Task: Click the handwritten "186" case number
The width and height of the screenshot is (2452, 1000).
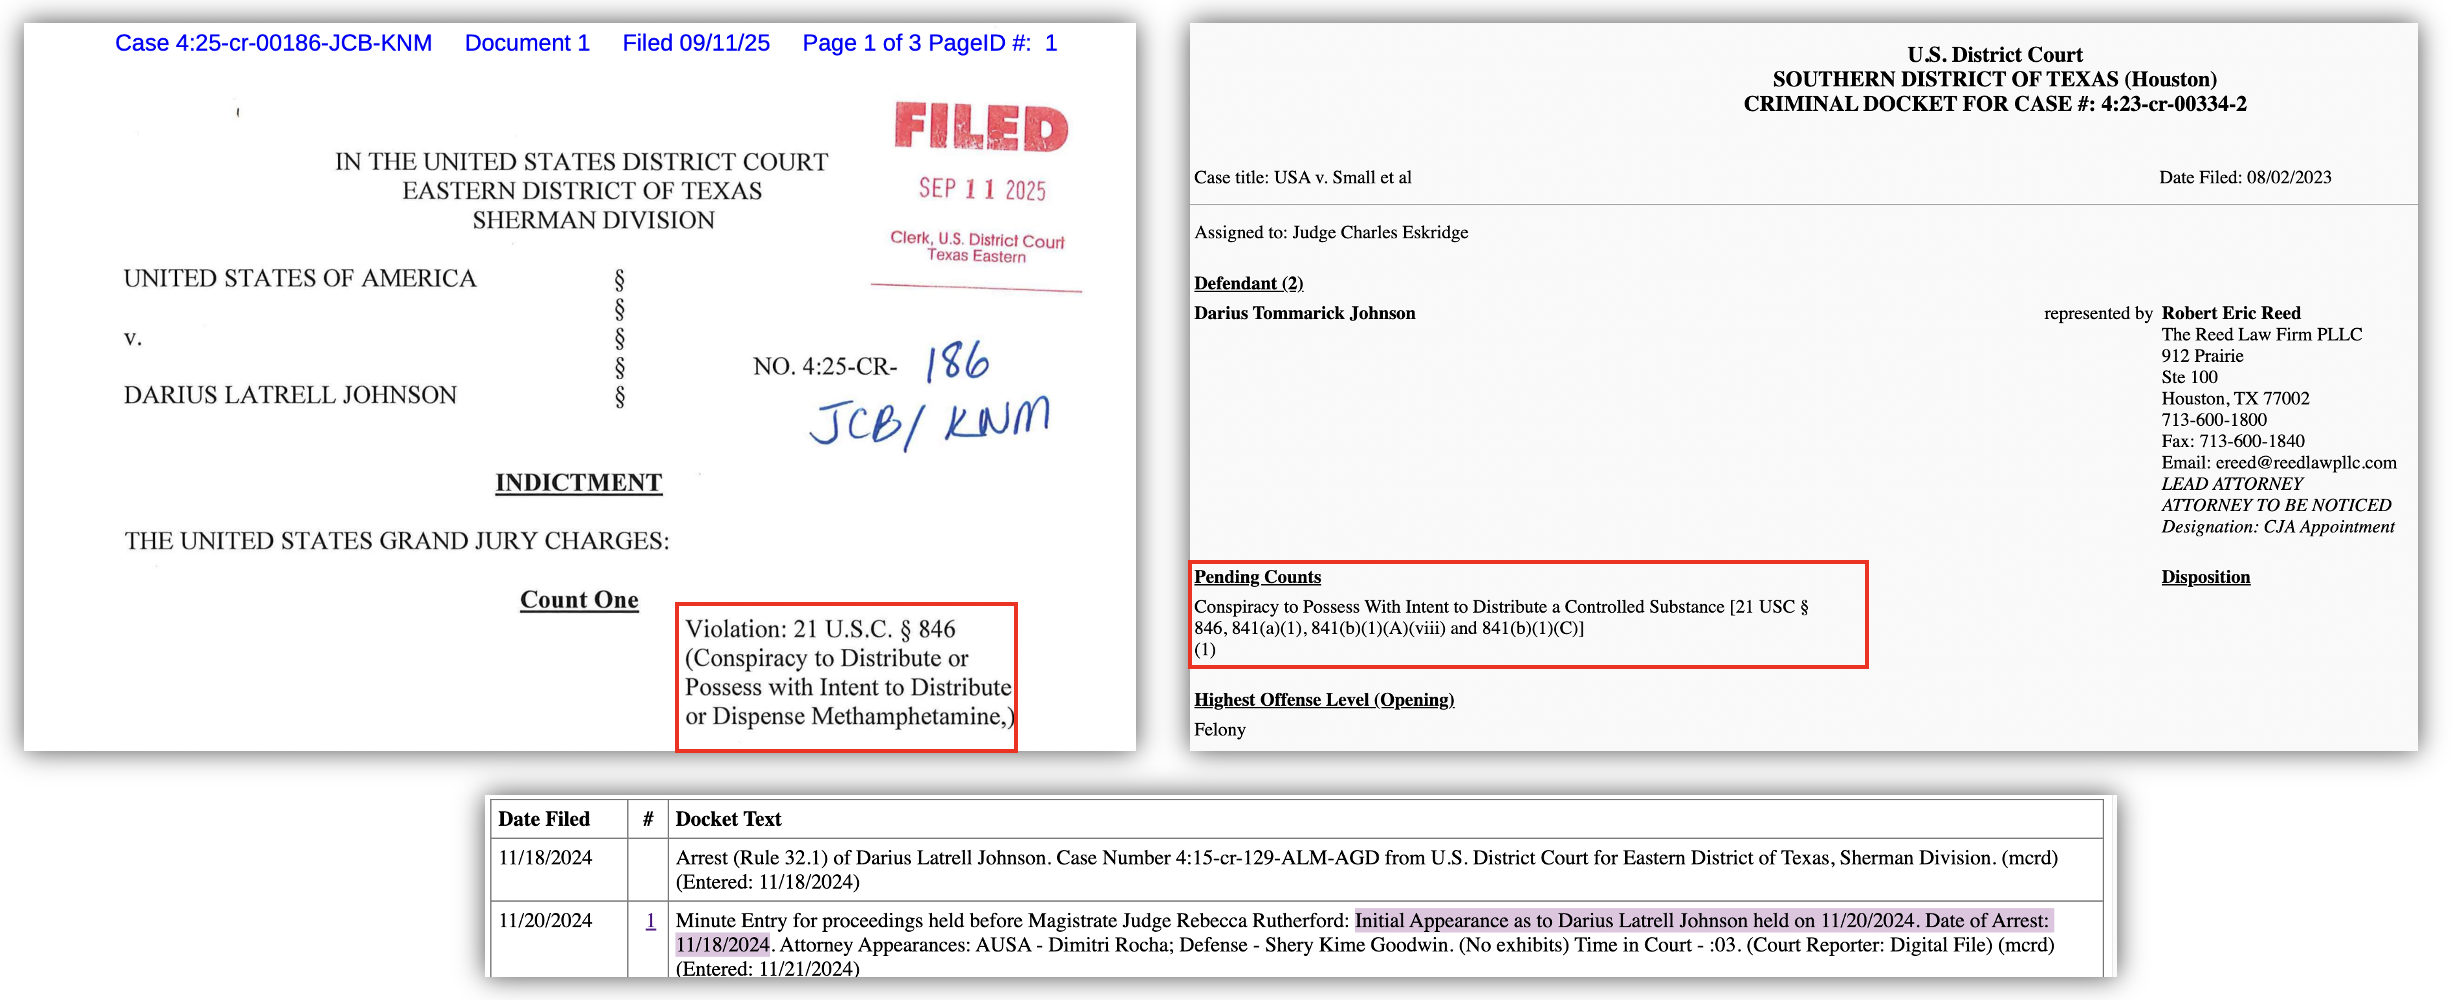Action: point(957,361)
